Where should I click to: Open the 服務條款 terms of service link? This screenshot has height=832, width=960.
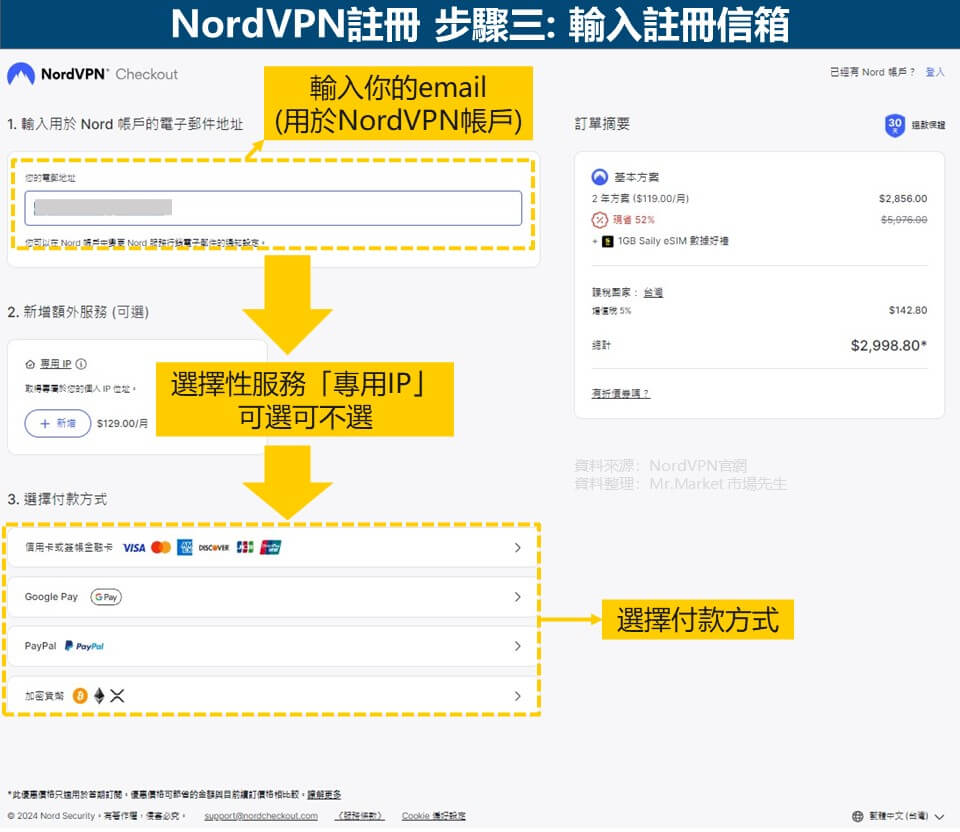coord(361,817)
